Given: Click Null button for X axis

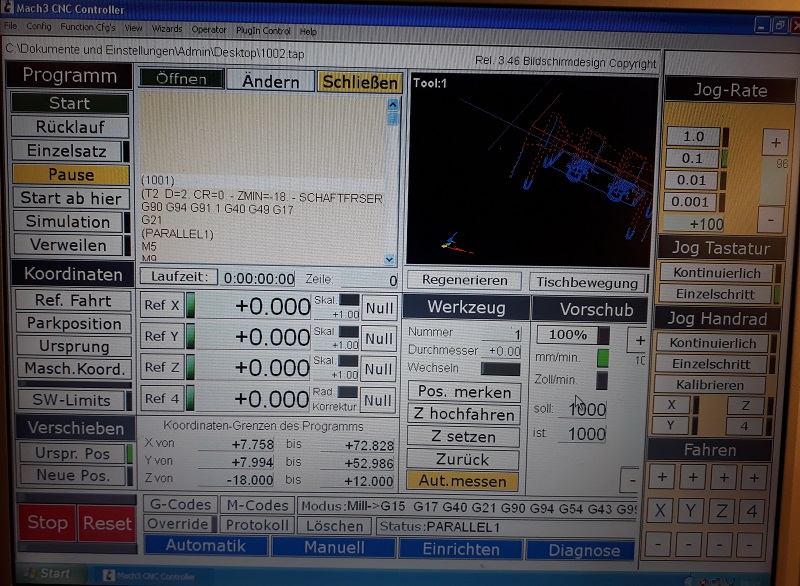Looking at the screenshot, I should pyautogui.click(x=379, y=308).
